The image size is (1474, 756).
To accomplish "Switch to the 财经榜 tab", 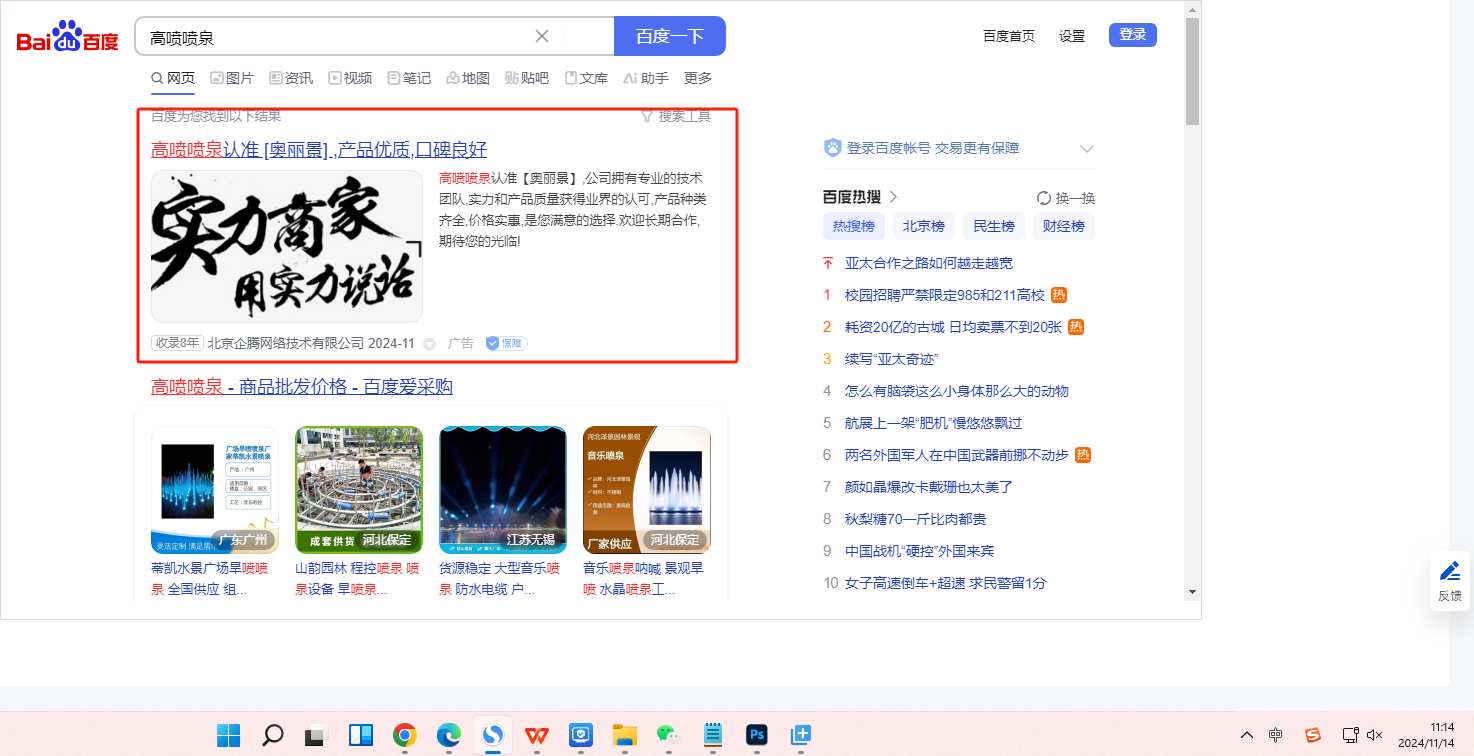I will coord(1064,226).
